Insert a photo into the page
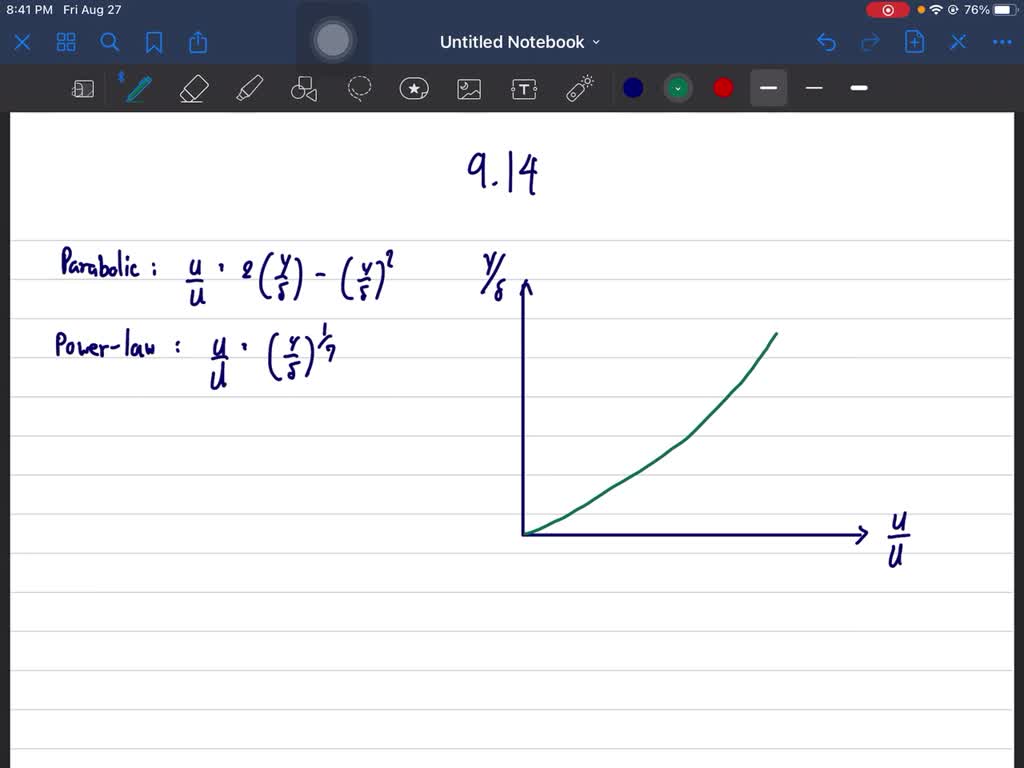Viewport: 1024px width, 768px height. (x=468, y=88)
